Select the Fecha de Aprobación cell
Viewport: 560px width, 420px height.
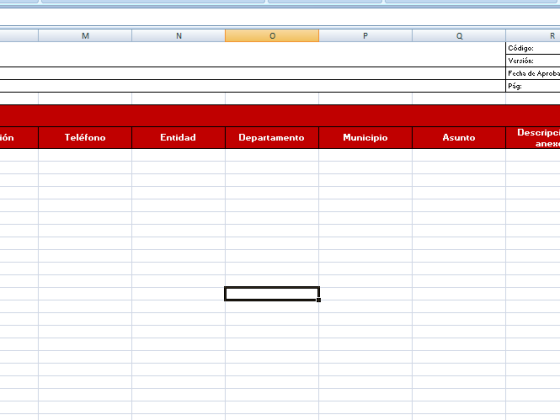coord(533,73)
